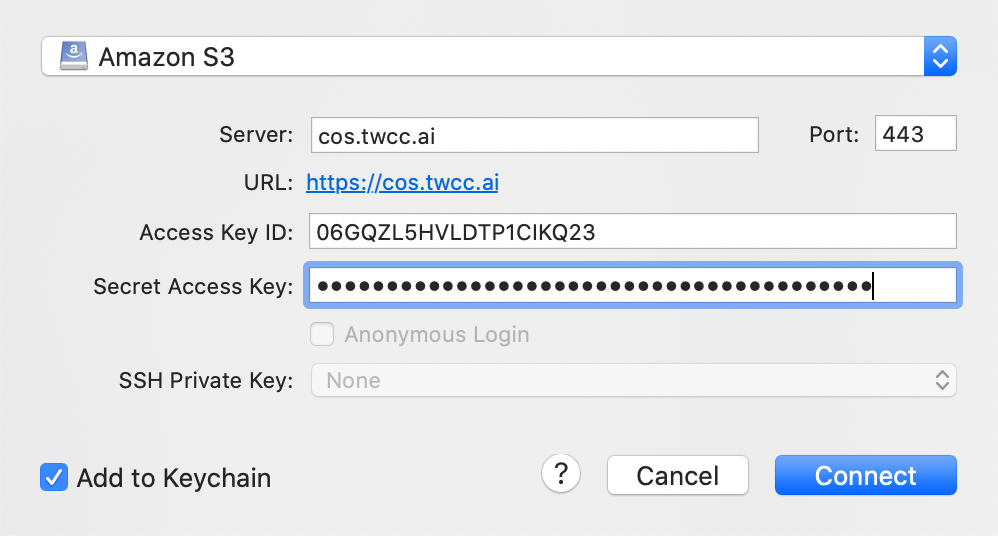The height and width of the screenshot is (536, 998).
Task: Open the Amazon S3 protocol dropdown
Action: tap(499, 57)
